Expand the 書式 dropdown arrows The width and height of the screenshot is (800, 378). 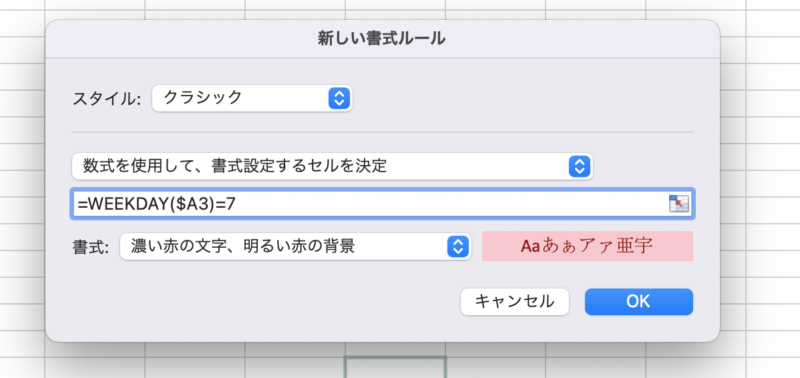coord(458,247)
